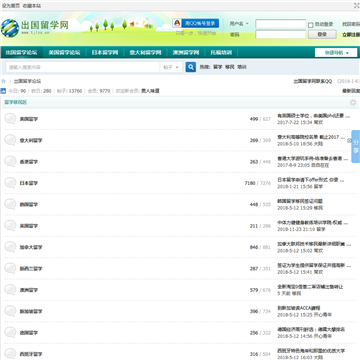Click the 出国留学网 globe logo

pyautogui.click(x=10, y=28)
